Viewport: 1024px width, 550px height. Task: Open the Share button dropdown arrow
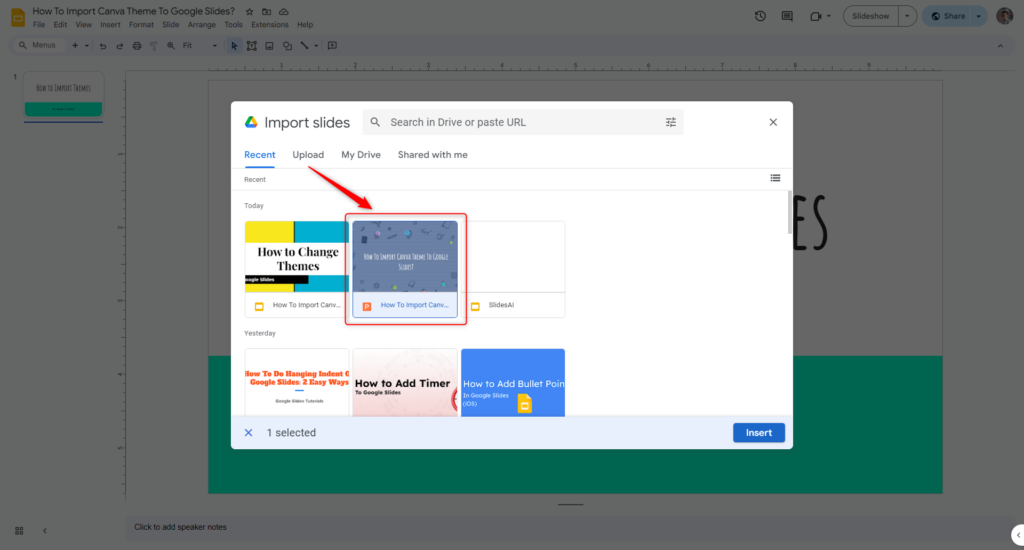point(977,16)
